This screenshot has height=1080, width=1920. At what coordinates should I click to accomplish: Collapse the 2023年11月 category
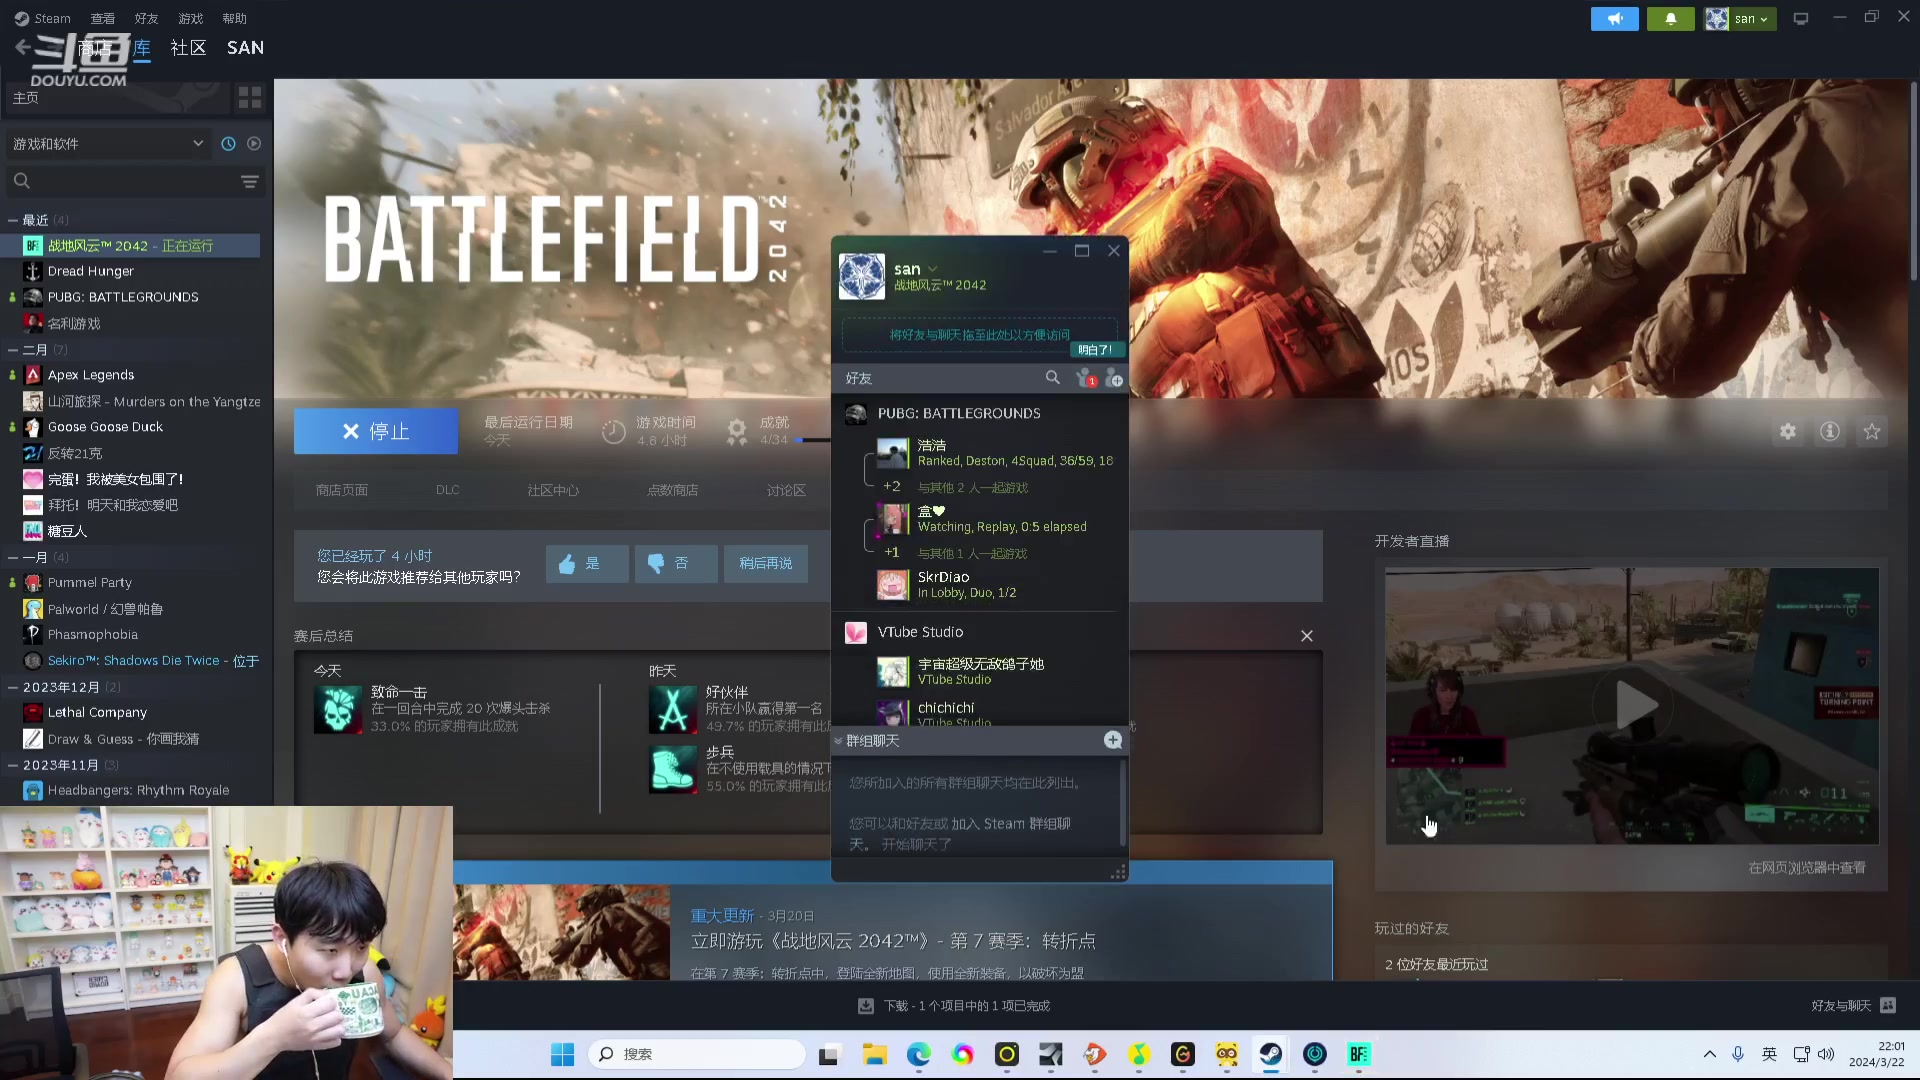click(x=13, y=765)
